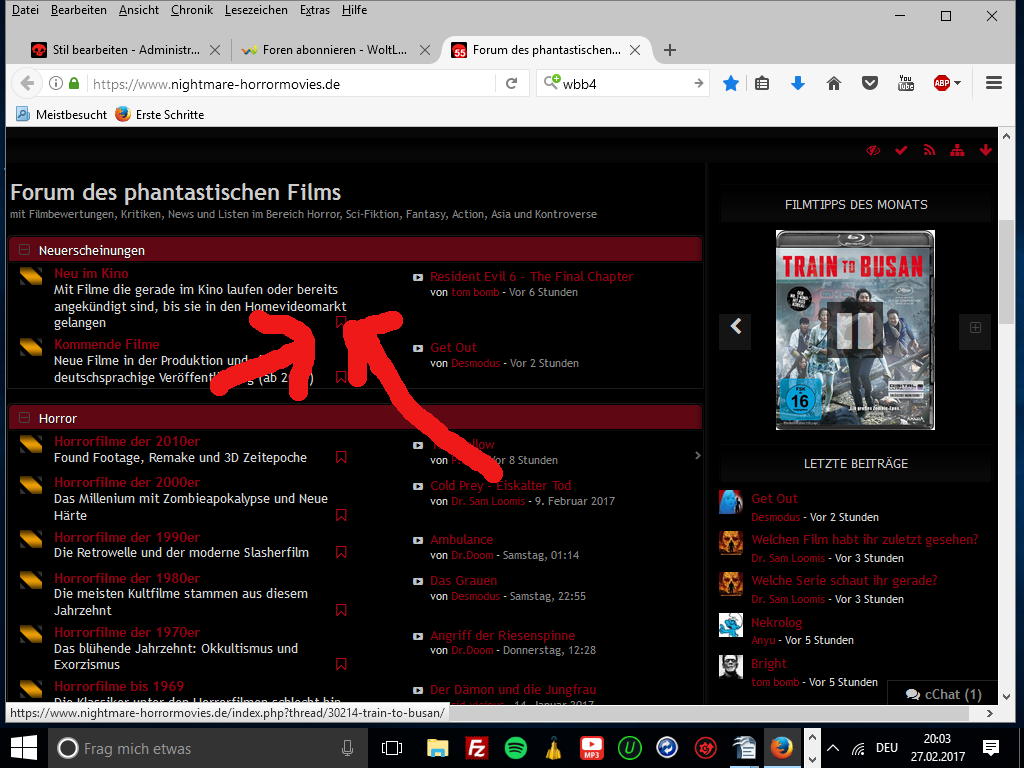
Task: Open the fullscreen plus icon beside slideshow
Action: click(x=975, y=328)
